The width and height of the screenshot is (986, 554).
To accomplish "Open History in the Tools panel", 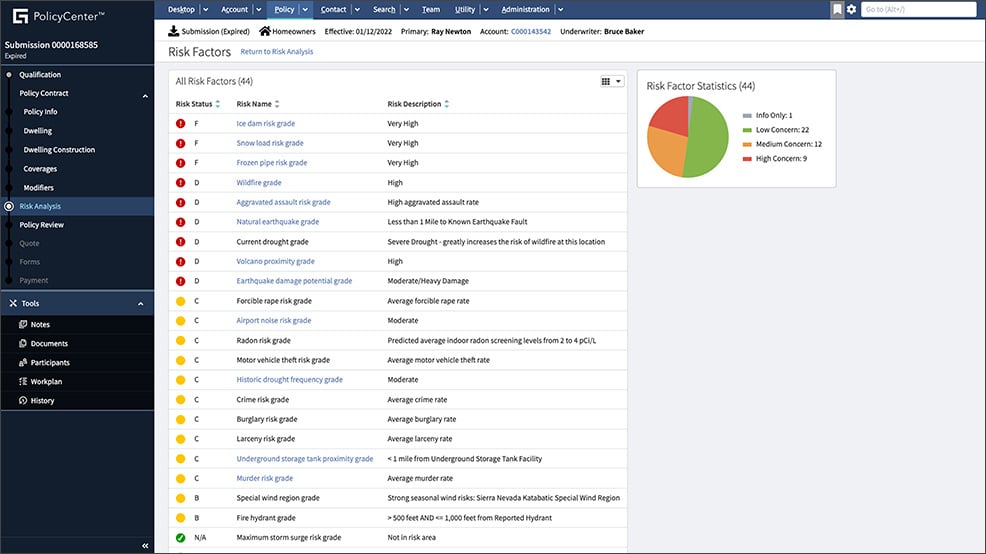I will pos(42,401).
